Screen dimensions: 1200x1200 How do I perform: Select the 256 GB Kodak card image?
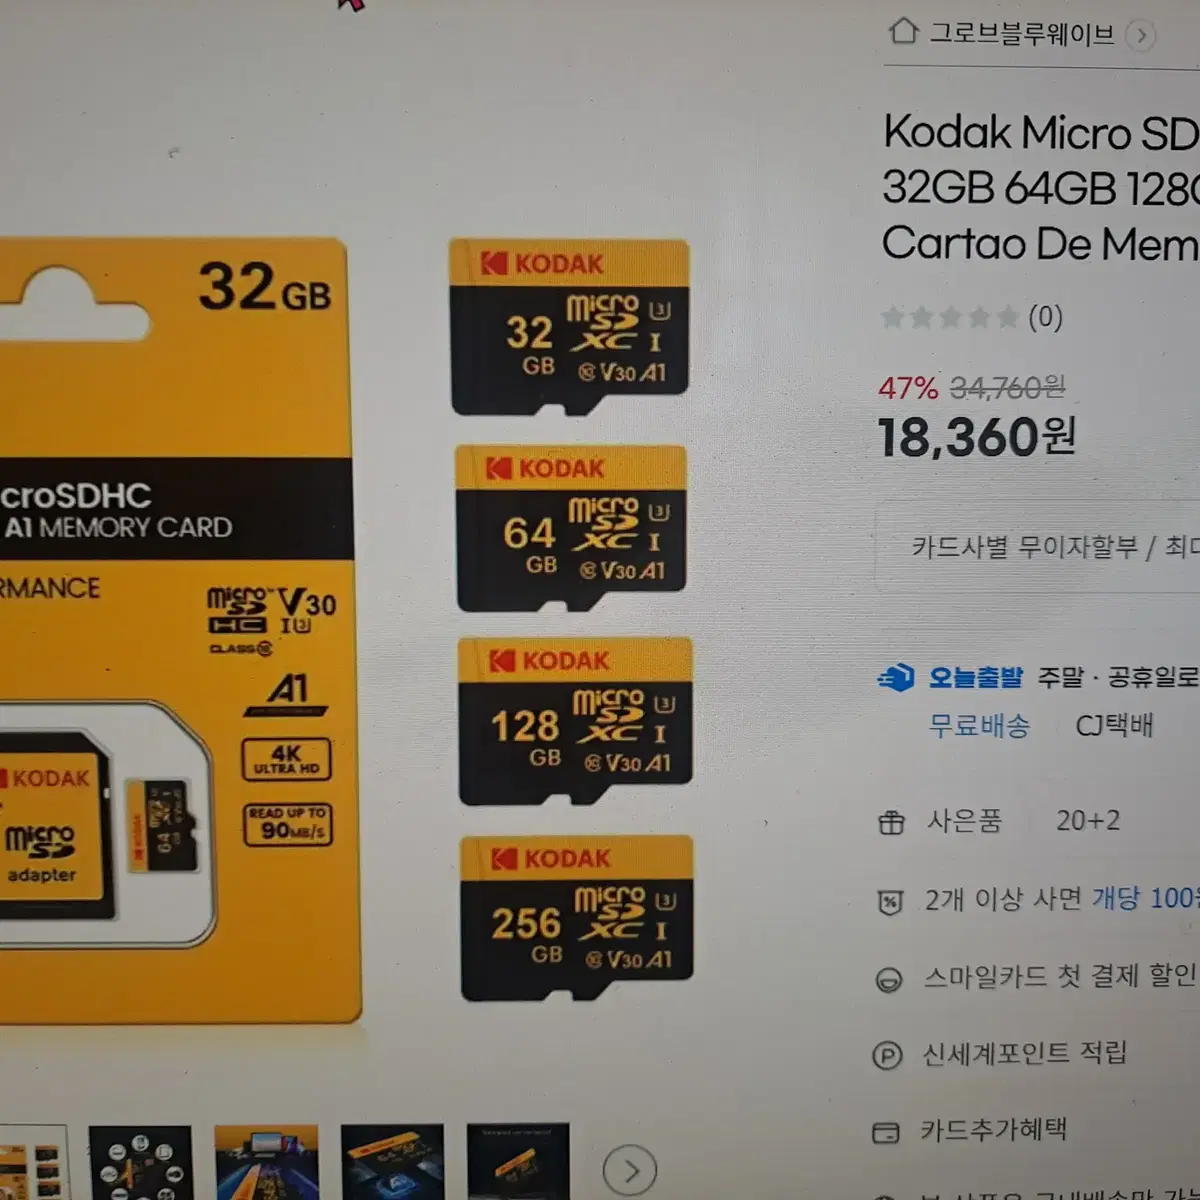click(x=577, y=918)
